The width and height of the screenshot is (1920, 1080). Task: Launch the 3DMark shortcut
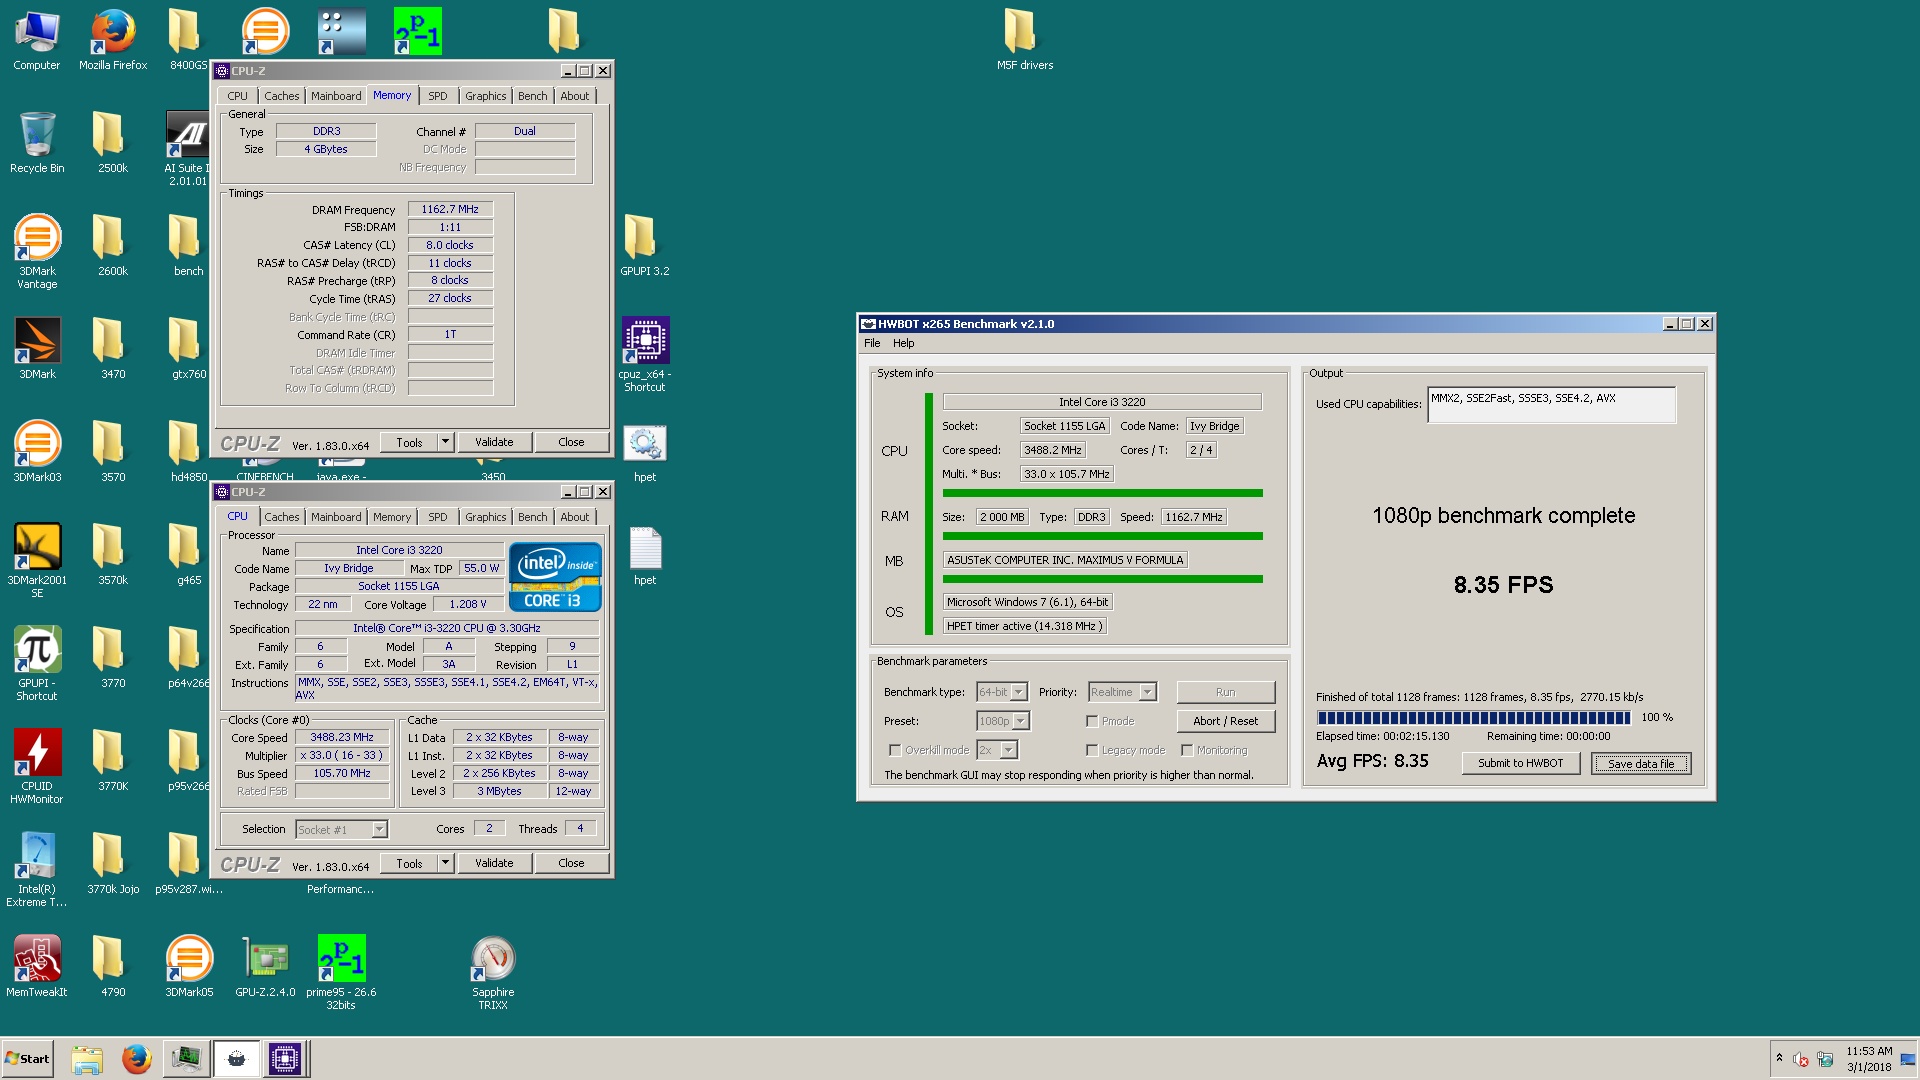coord(37,349)
